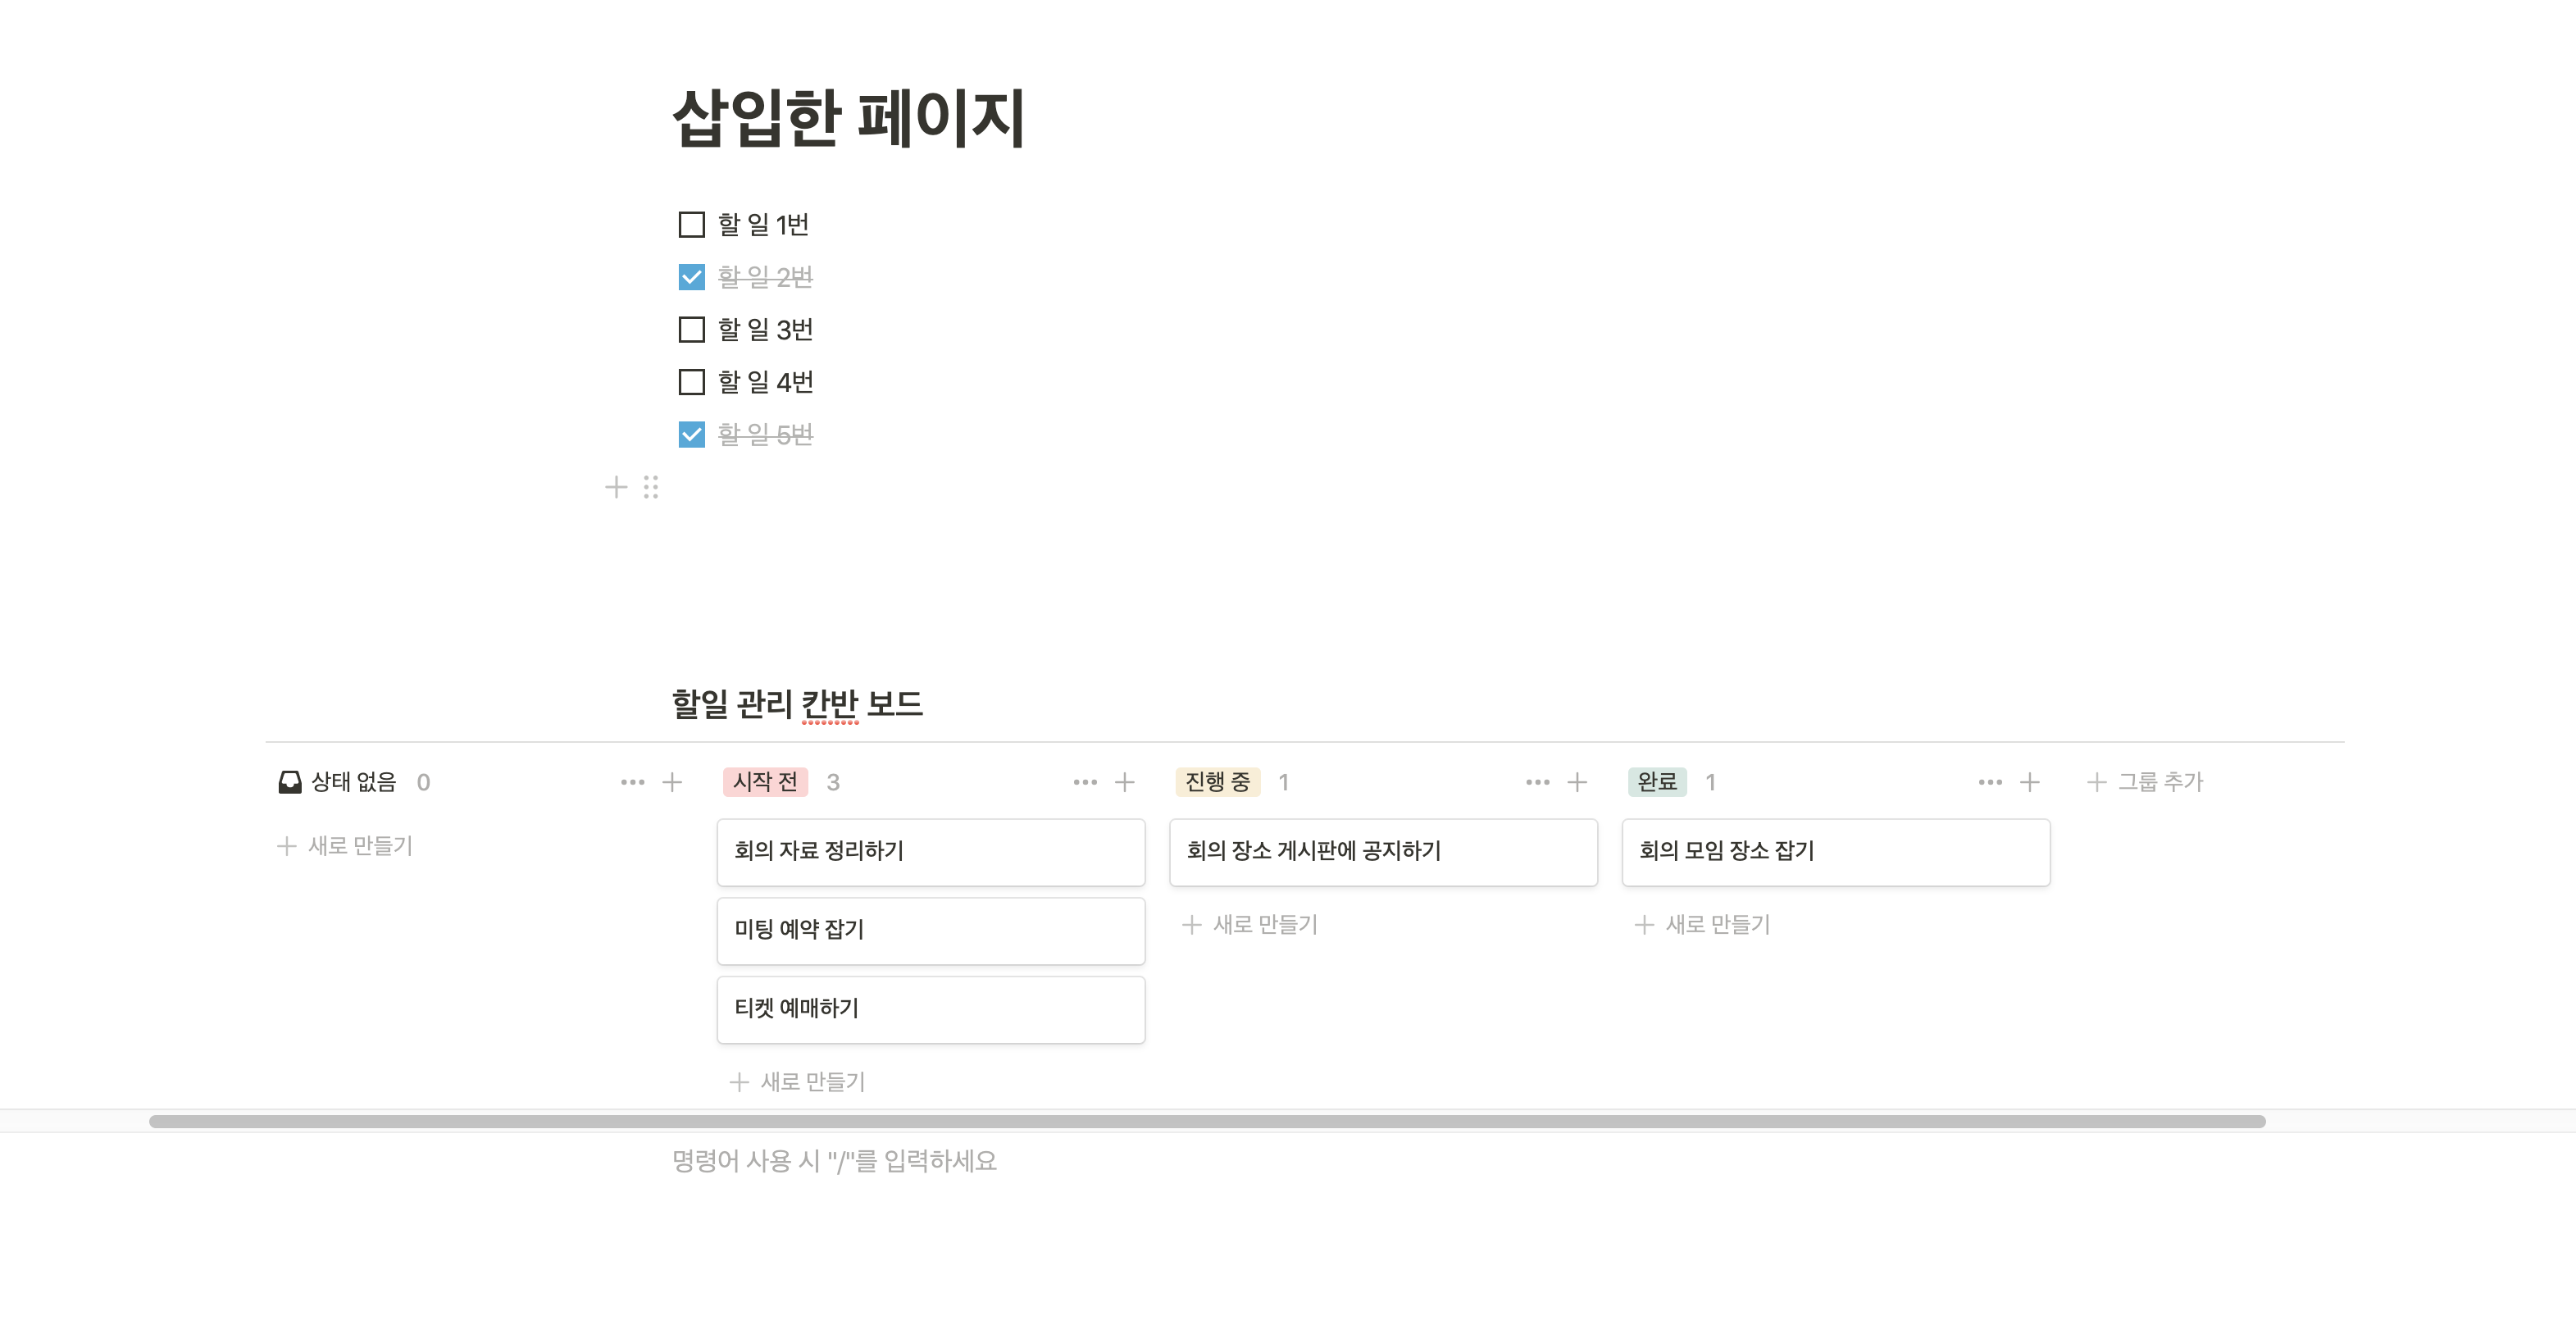Uncheck the 할 일 2번 checkbox

pyautogui.click(x=691, y=277)
